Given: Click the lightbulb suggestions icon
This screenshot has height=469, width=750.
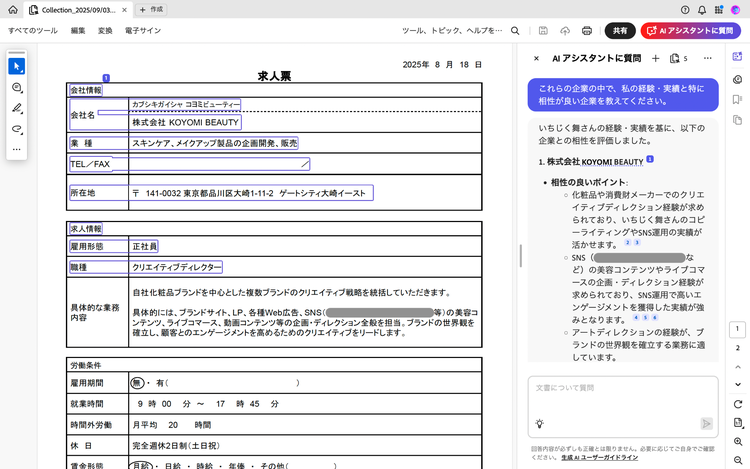Looking at the screenshot, I should (x=539, y=423).
